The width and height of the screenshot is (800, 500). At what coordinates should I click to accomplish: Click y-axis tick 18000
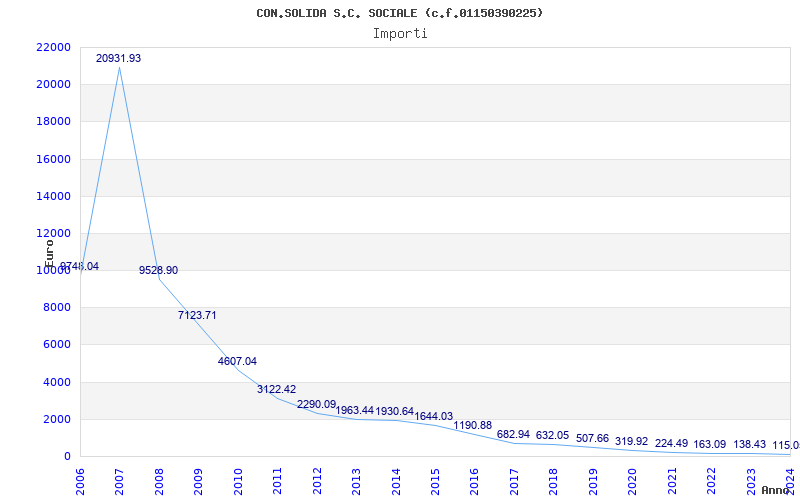click(54, 122)
